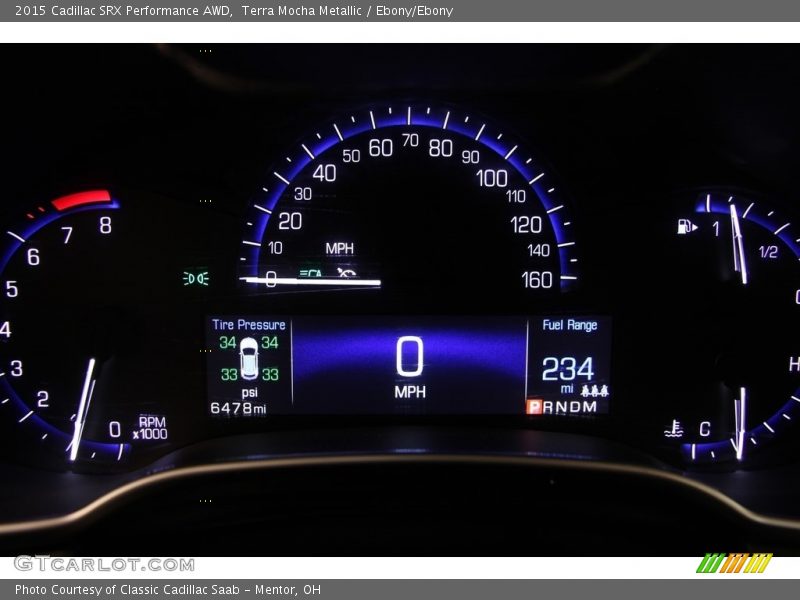The height and width of the screenshot is (600, 800).
Task: Click the rear-left tire pressure 33
Action: (229, 374)
